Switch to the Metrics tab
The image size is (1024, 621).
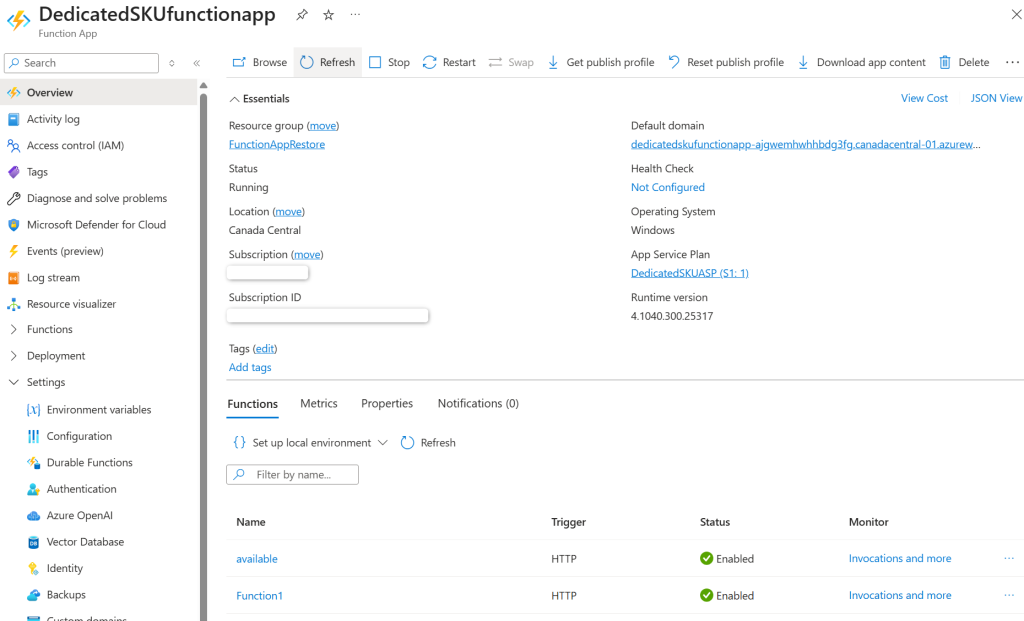point(319,404)
